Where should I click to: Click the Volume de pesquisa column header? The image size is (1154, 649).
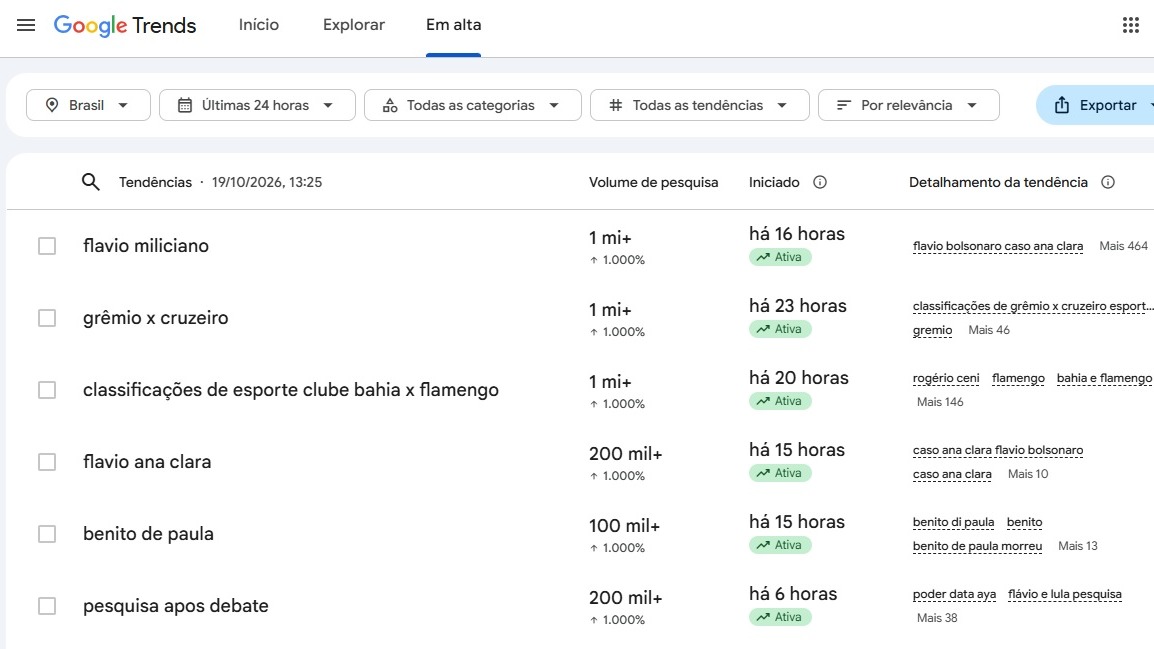(654, 182)
